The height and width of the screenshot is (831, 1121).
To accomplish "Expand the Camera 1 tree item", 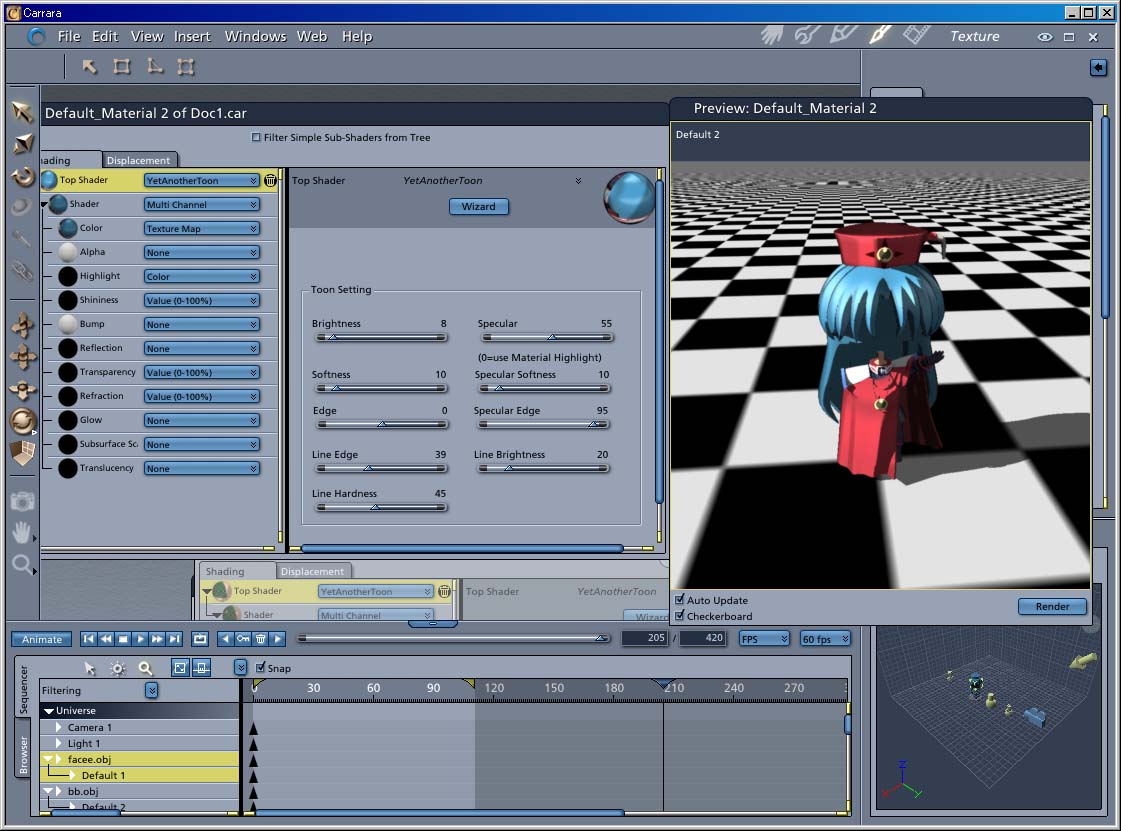I will point(59,728).
